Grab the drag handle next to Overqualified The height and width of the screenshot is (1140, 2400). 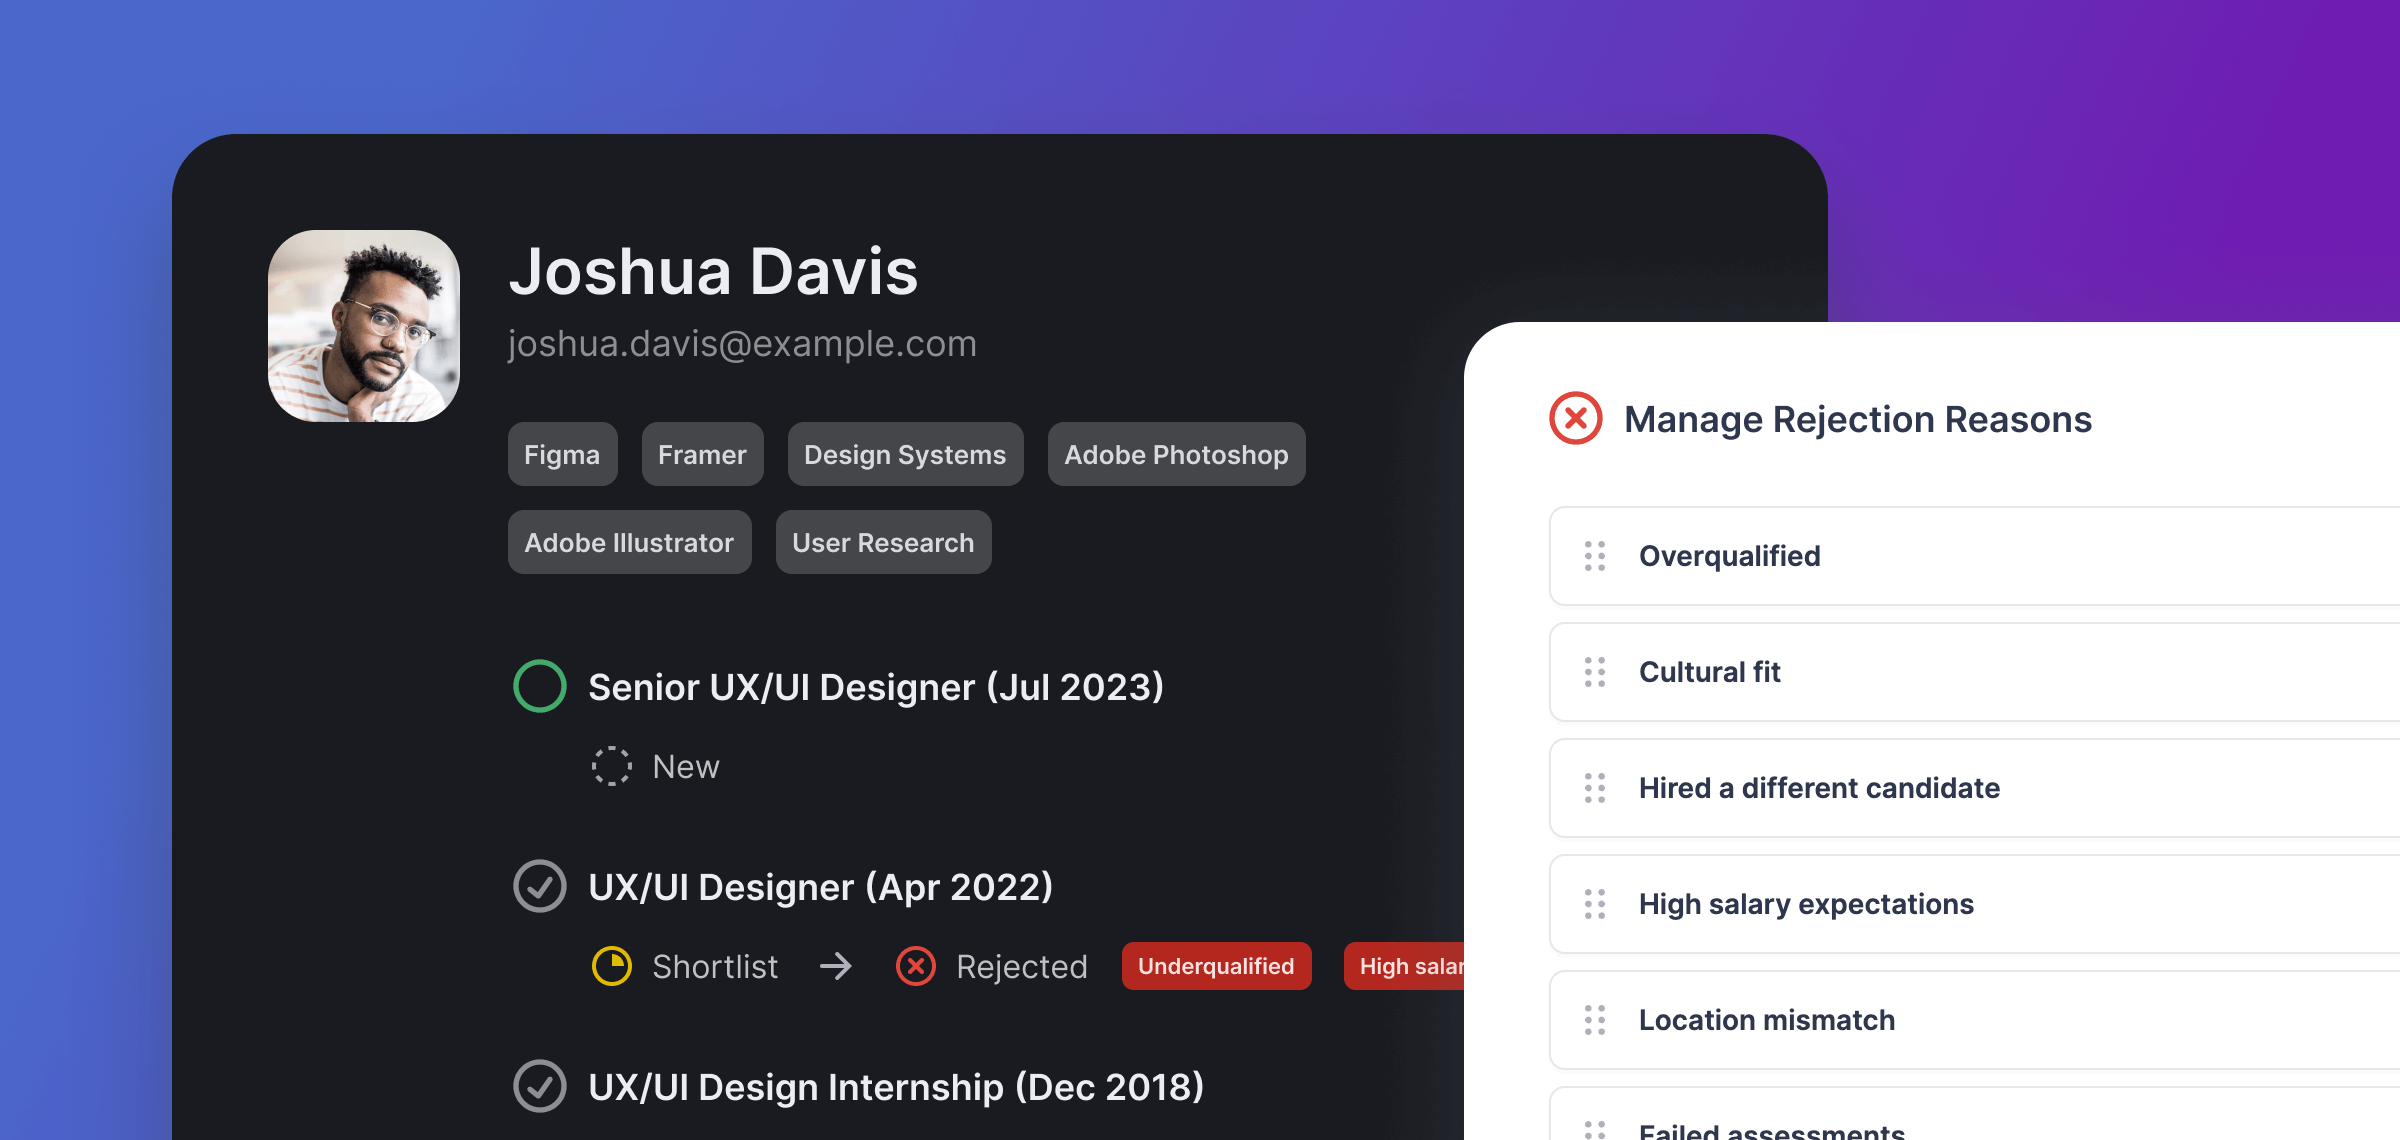tap(1595, 556)
